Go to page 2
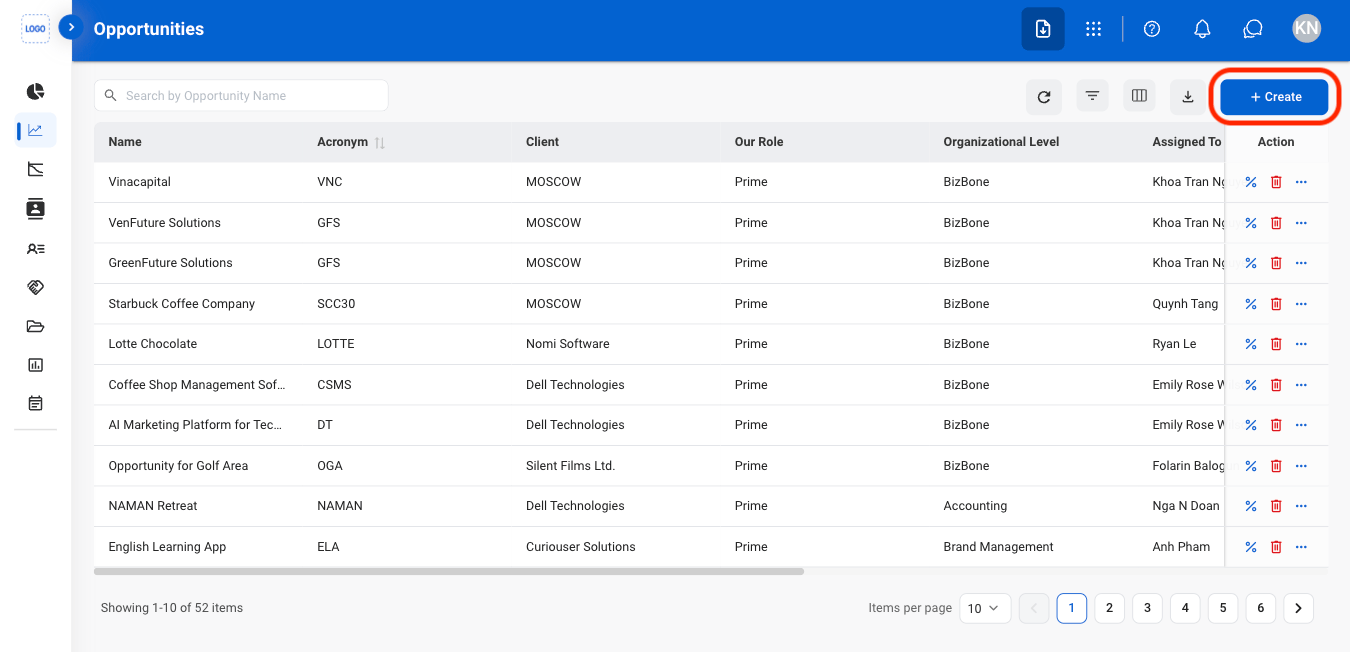Image resolution: width=1350 pixels, height=652 pixels. coord(1109,608)
